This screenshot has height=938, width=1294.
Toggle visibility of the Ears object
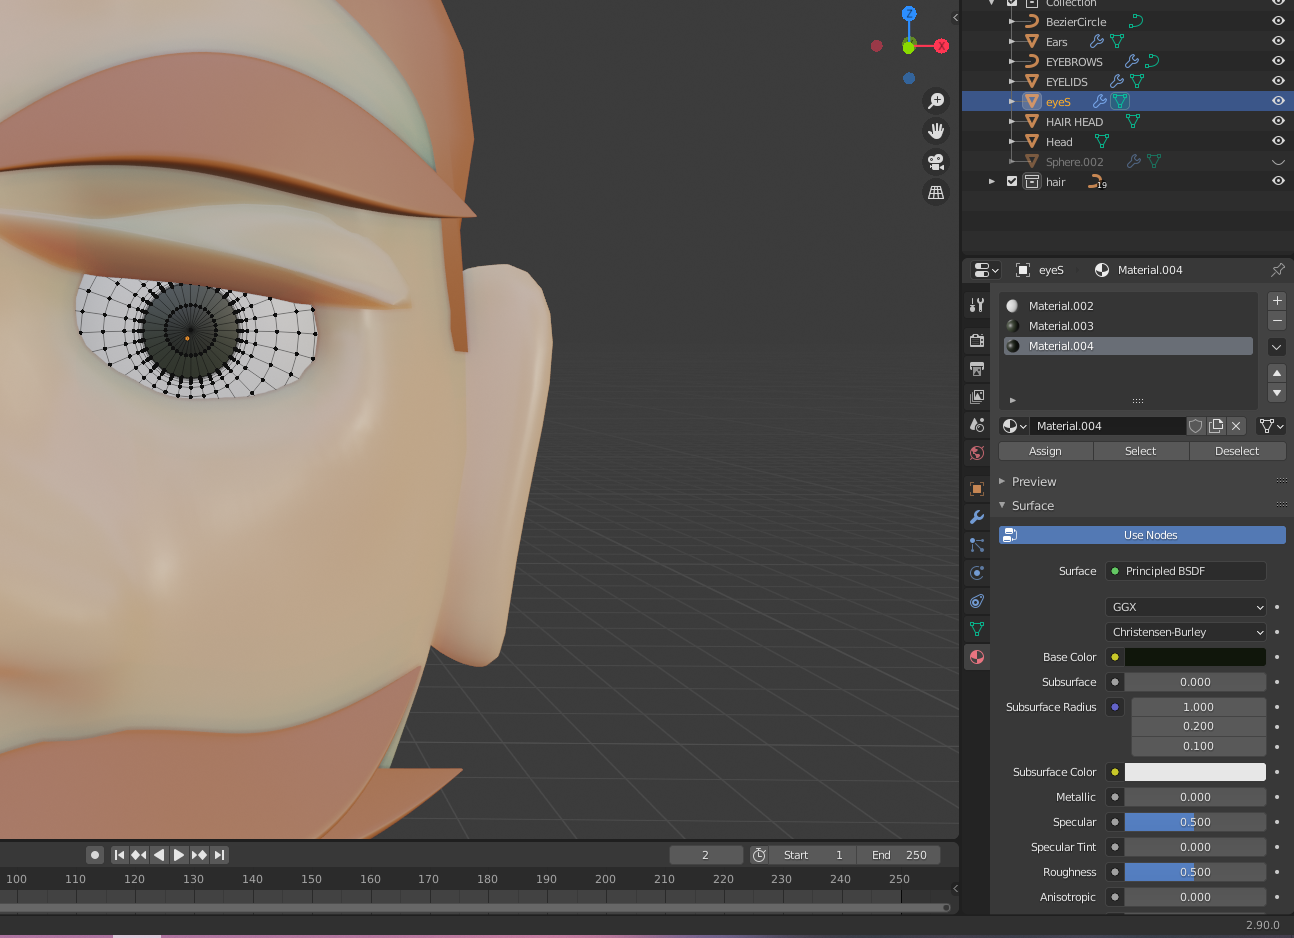tap(1278, 41)
